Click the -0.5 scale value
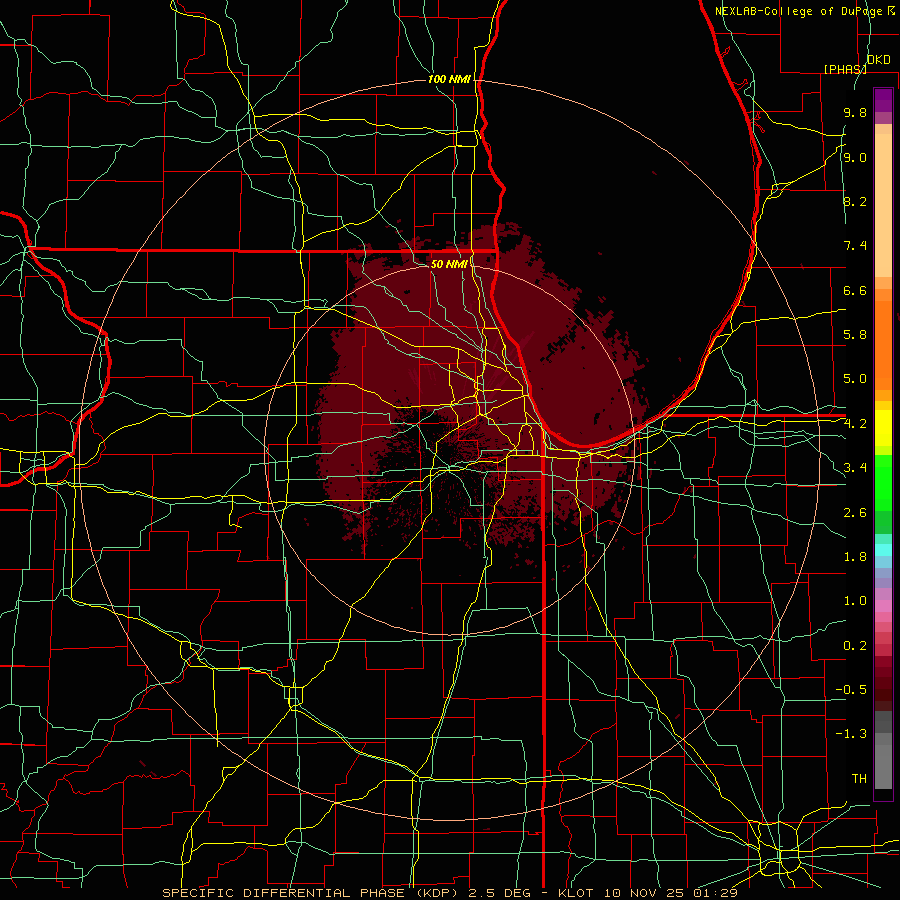Screen dimensions: 900x900 (x=851, y=690)
